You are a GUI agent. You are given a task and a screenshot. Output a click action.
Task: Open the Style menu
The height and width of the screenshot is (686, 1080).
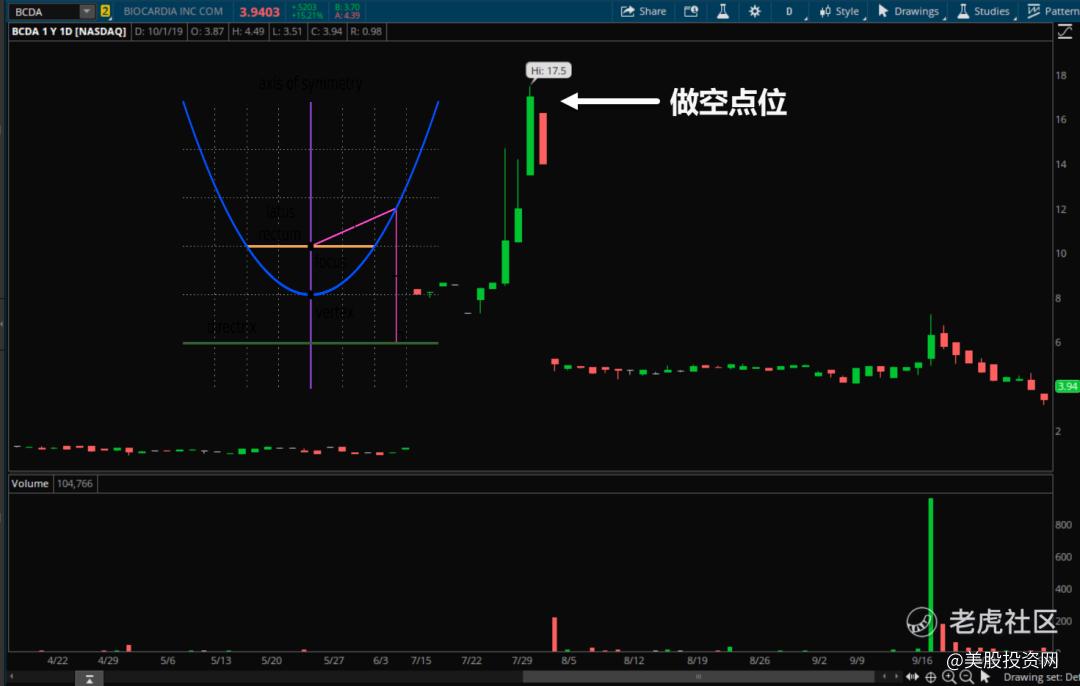tap(840, 11)
